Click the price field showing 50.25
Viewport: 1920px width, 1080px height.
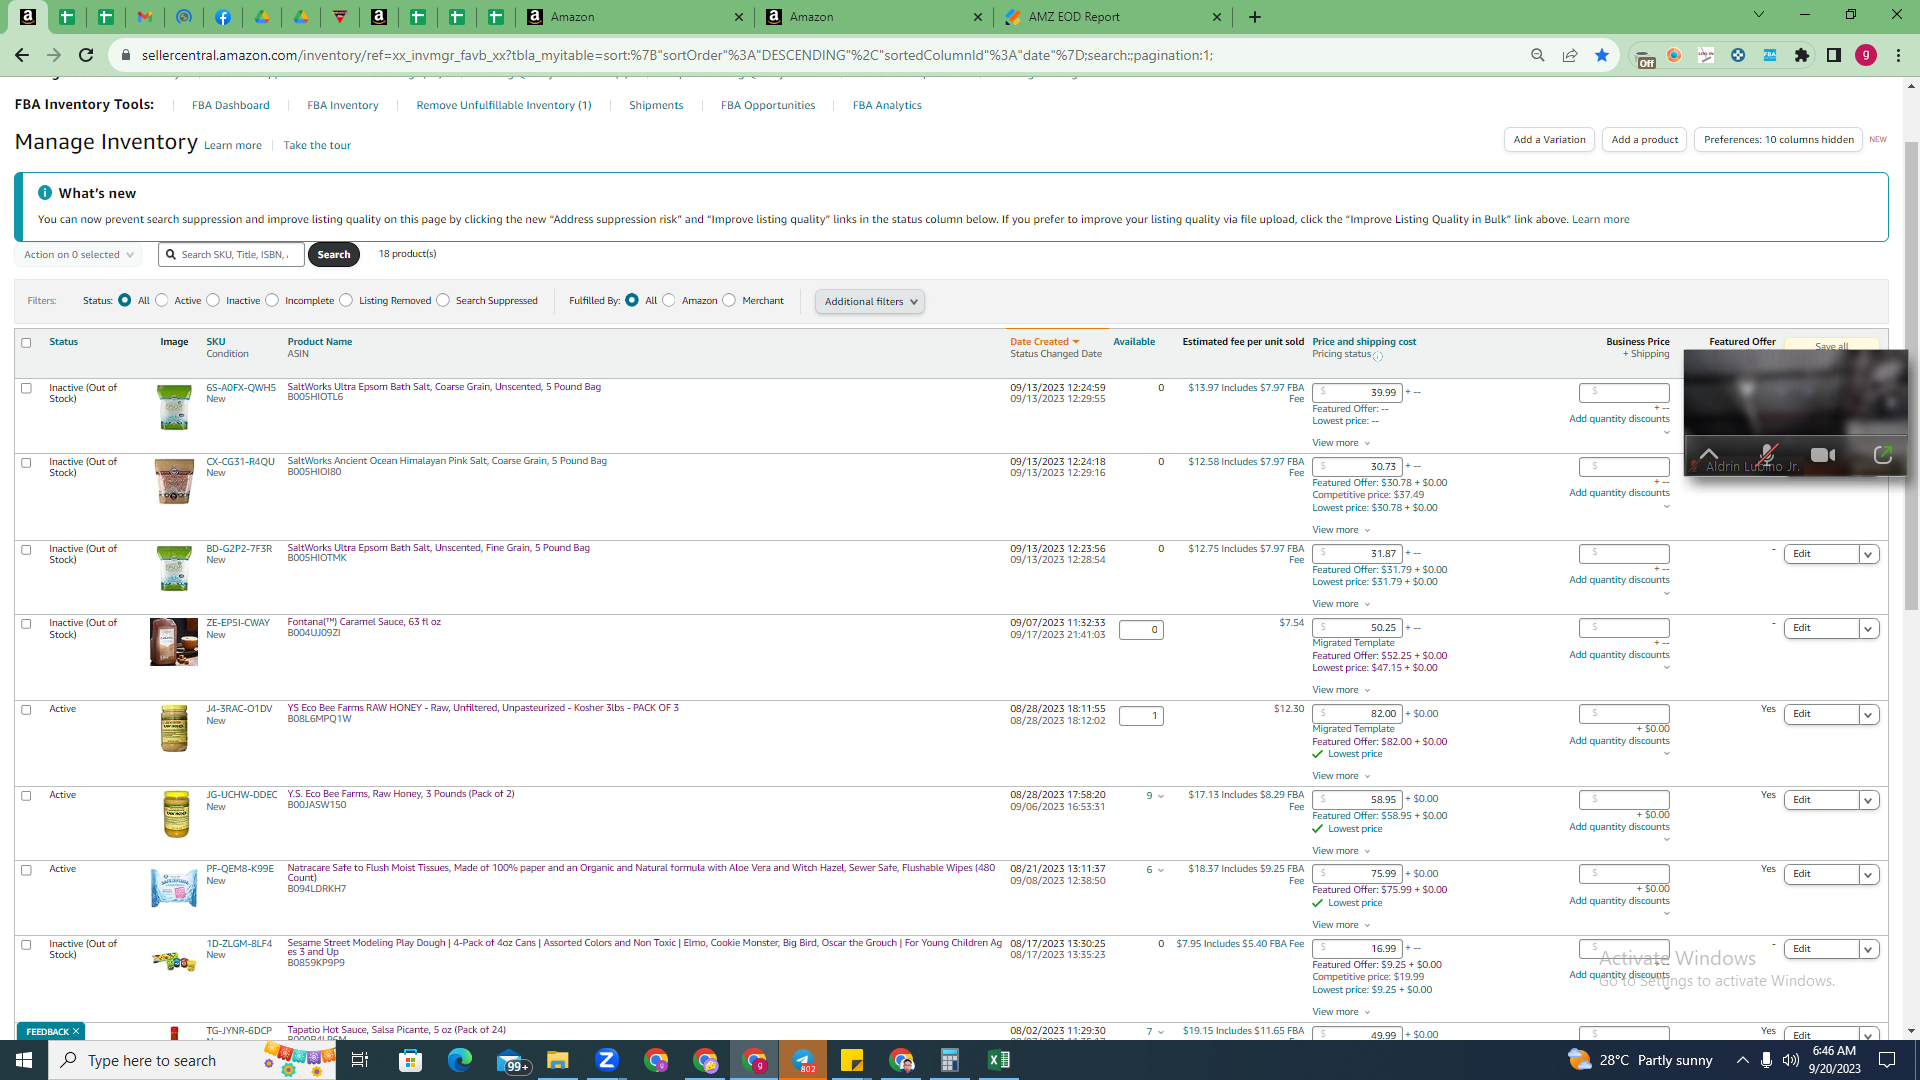(1357, 628)
